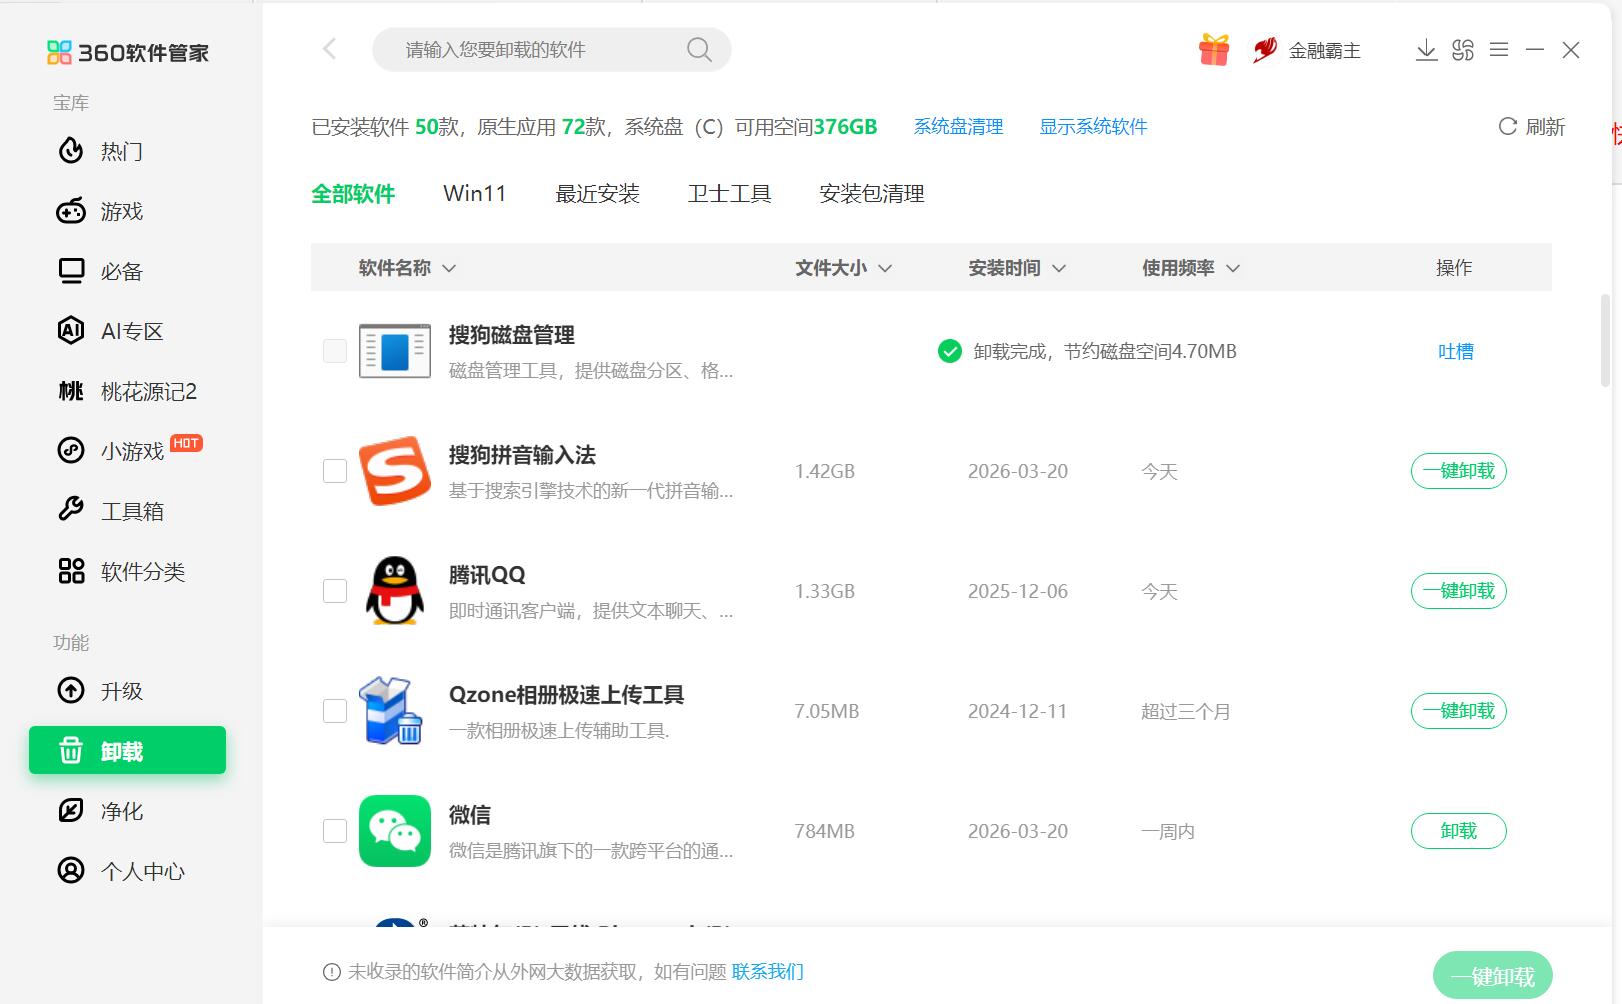The height and width of the screenshot is (1004, 1622).
Task: Open the 联系我们 link
Action: pos(768,972)
